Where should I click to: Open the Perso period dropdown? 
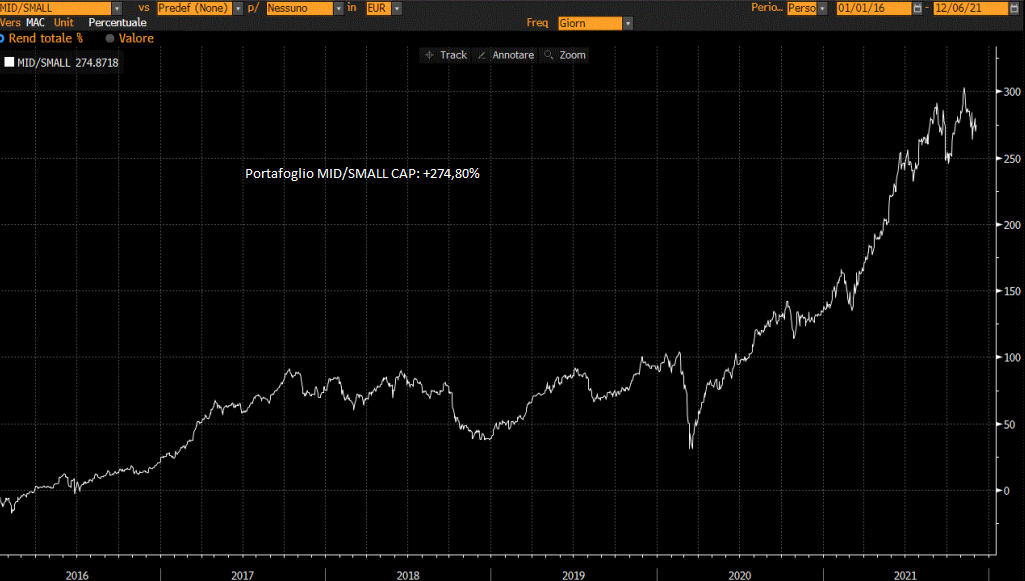pos(823,8)
